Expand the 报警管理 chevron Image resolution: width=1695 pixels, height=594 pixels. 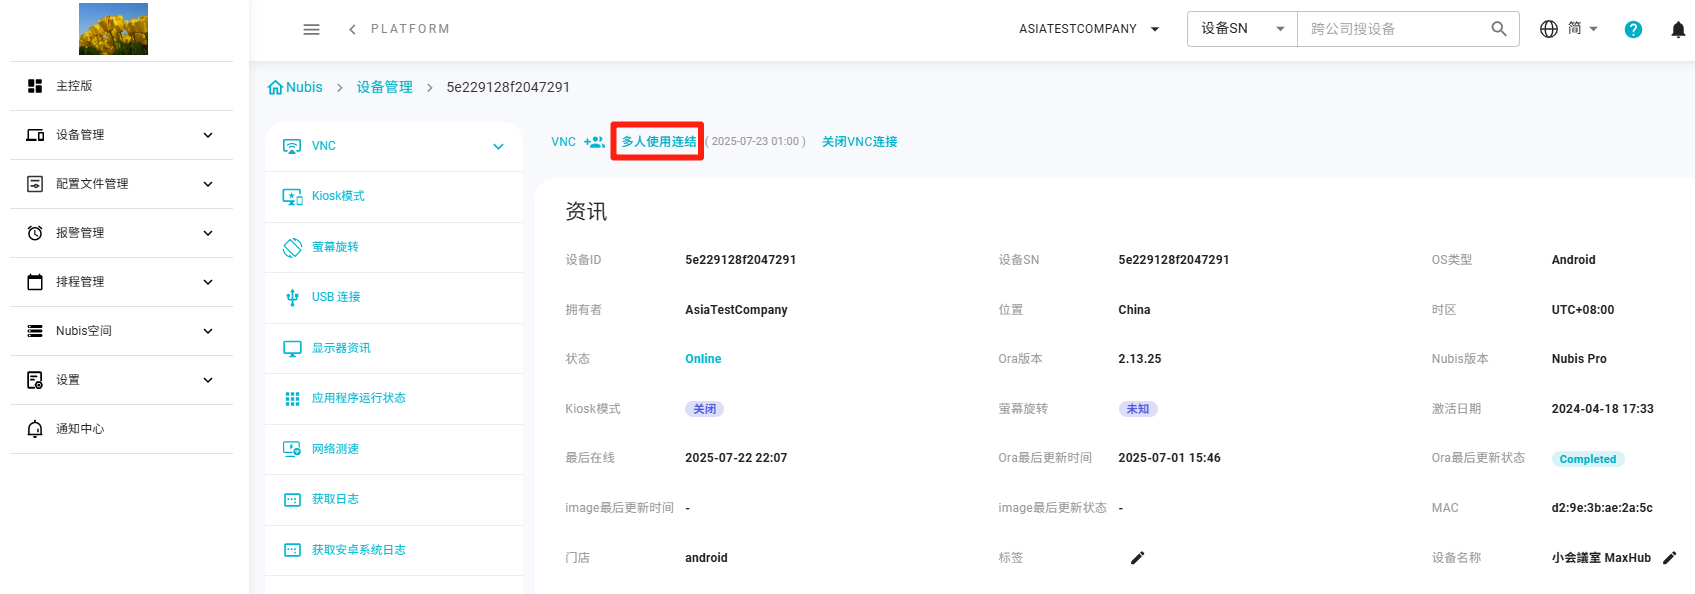click(x=208, y=233)
